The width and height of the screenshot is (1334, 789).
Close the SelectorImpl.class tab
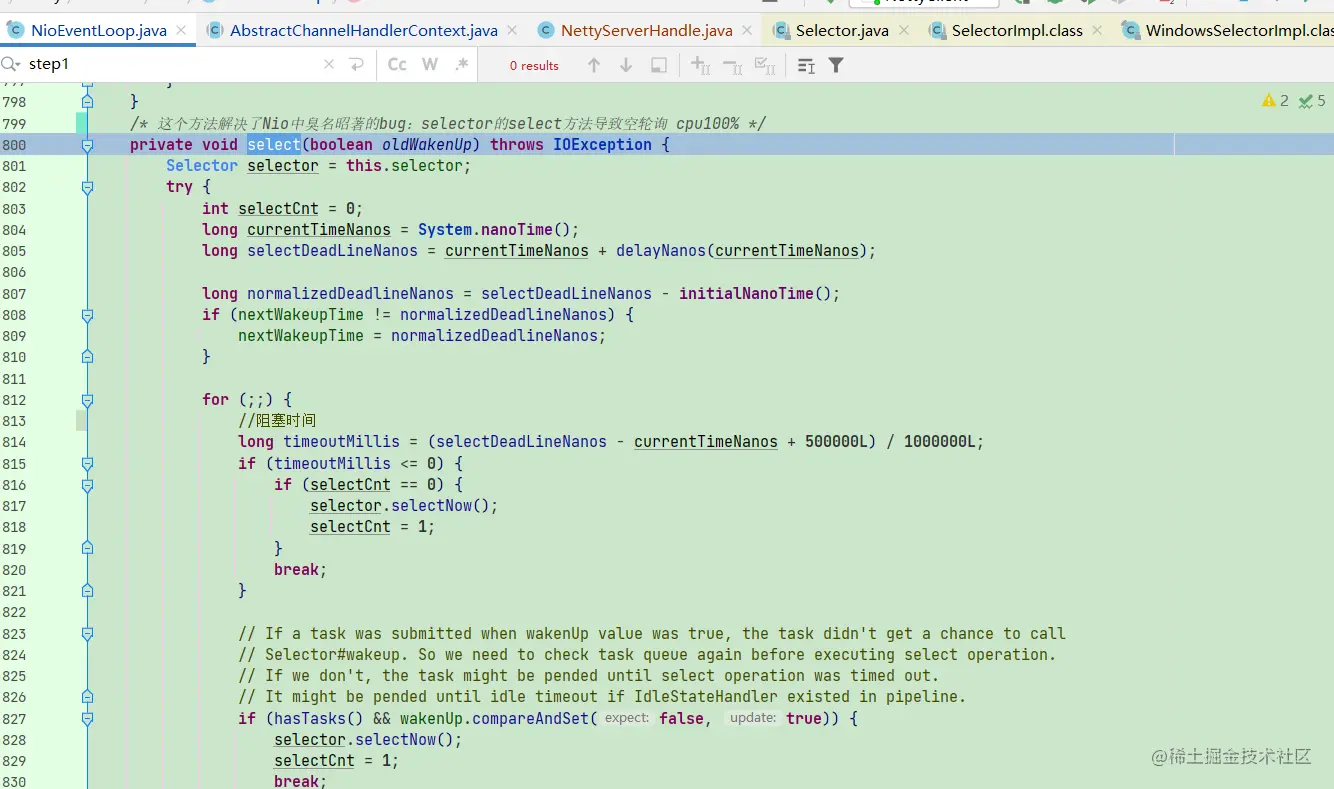click(1097, 30)
